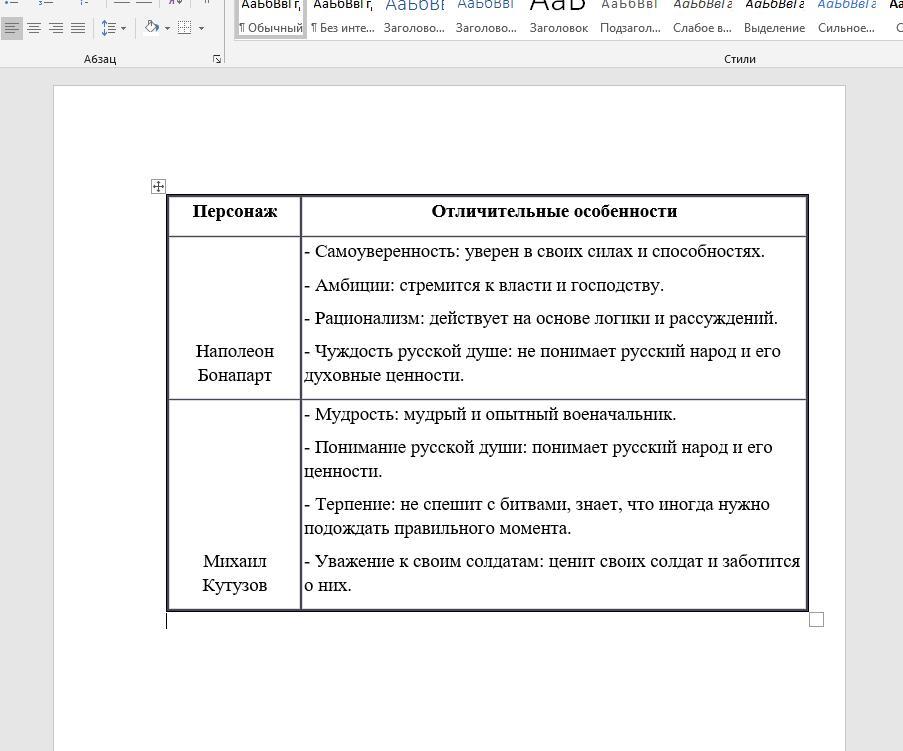
Task: Apply the Выделение style
Action: (774, 18)
